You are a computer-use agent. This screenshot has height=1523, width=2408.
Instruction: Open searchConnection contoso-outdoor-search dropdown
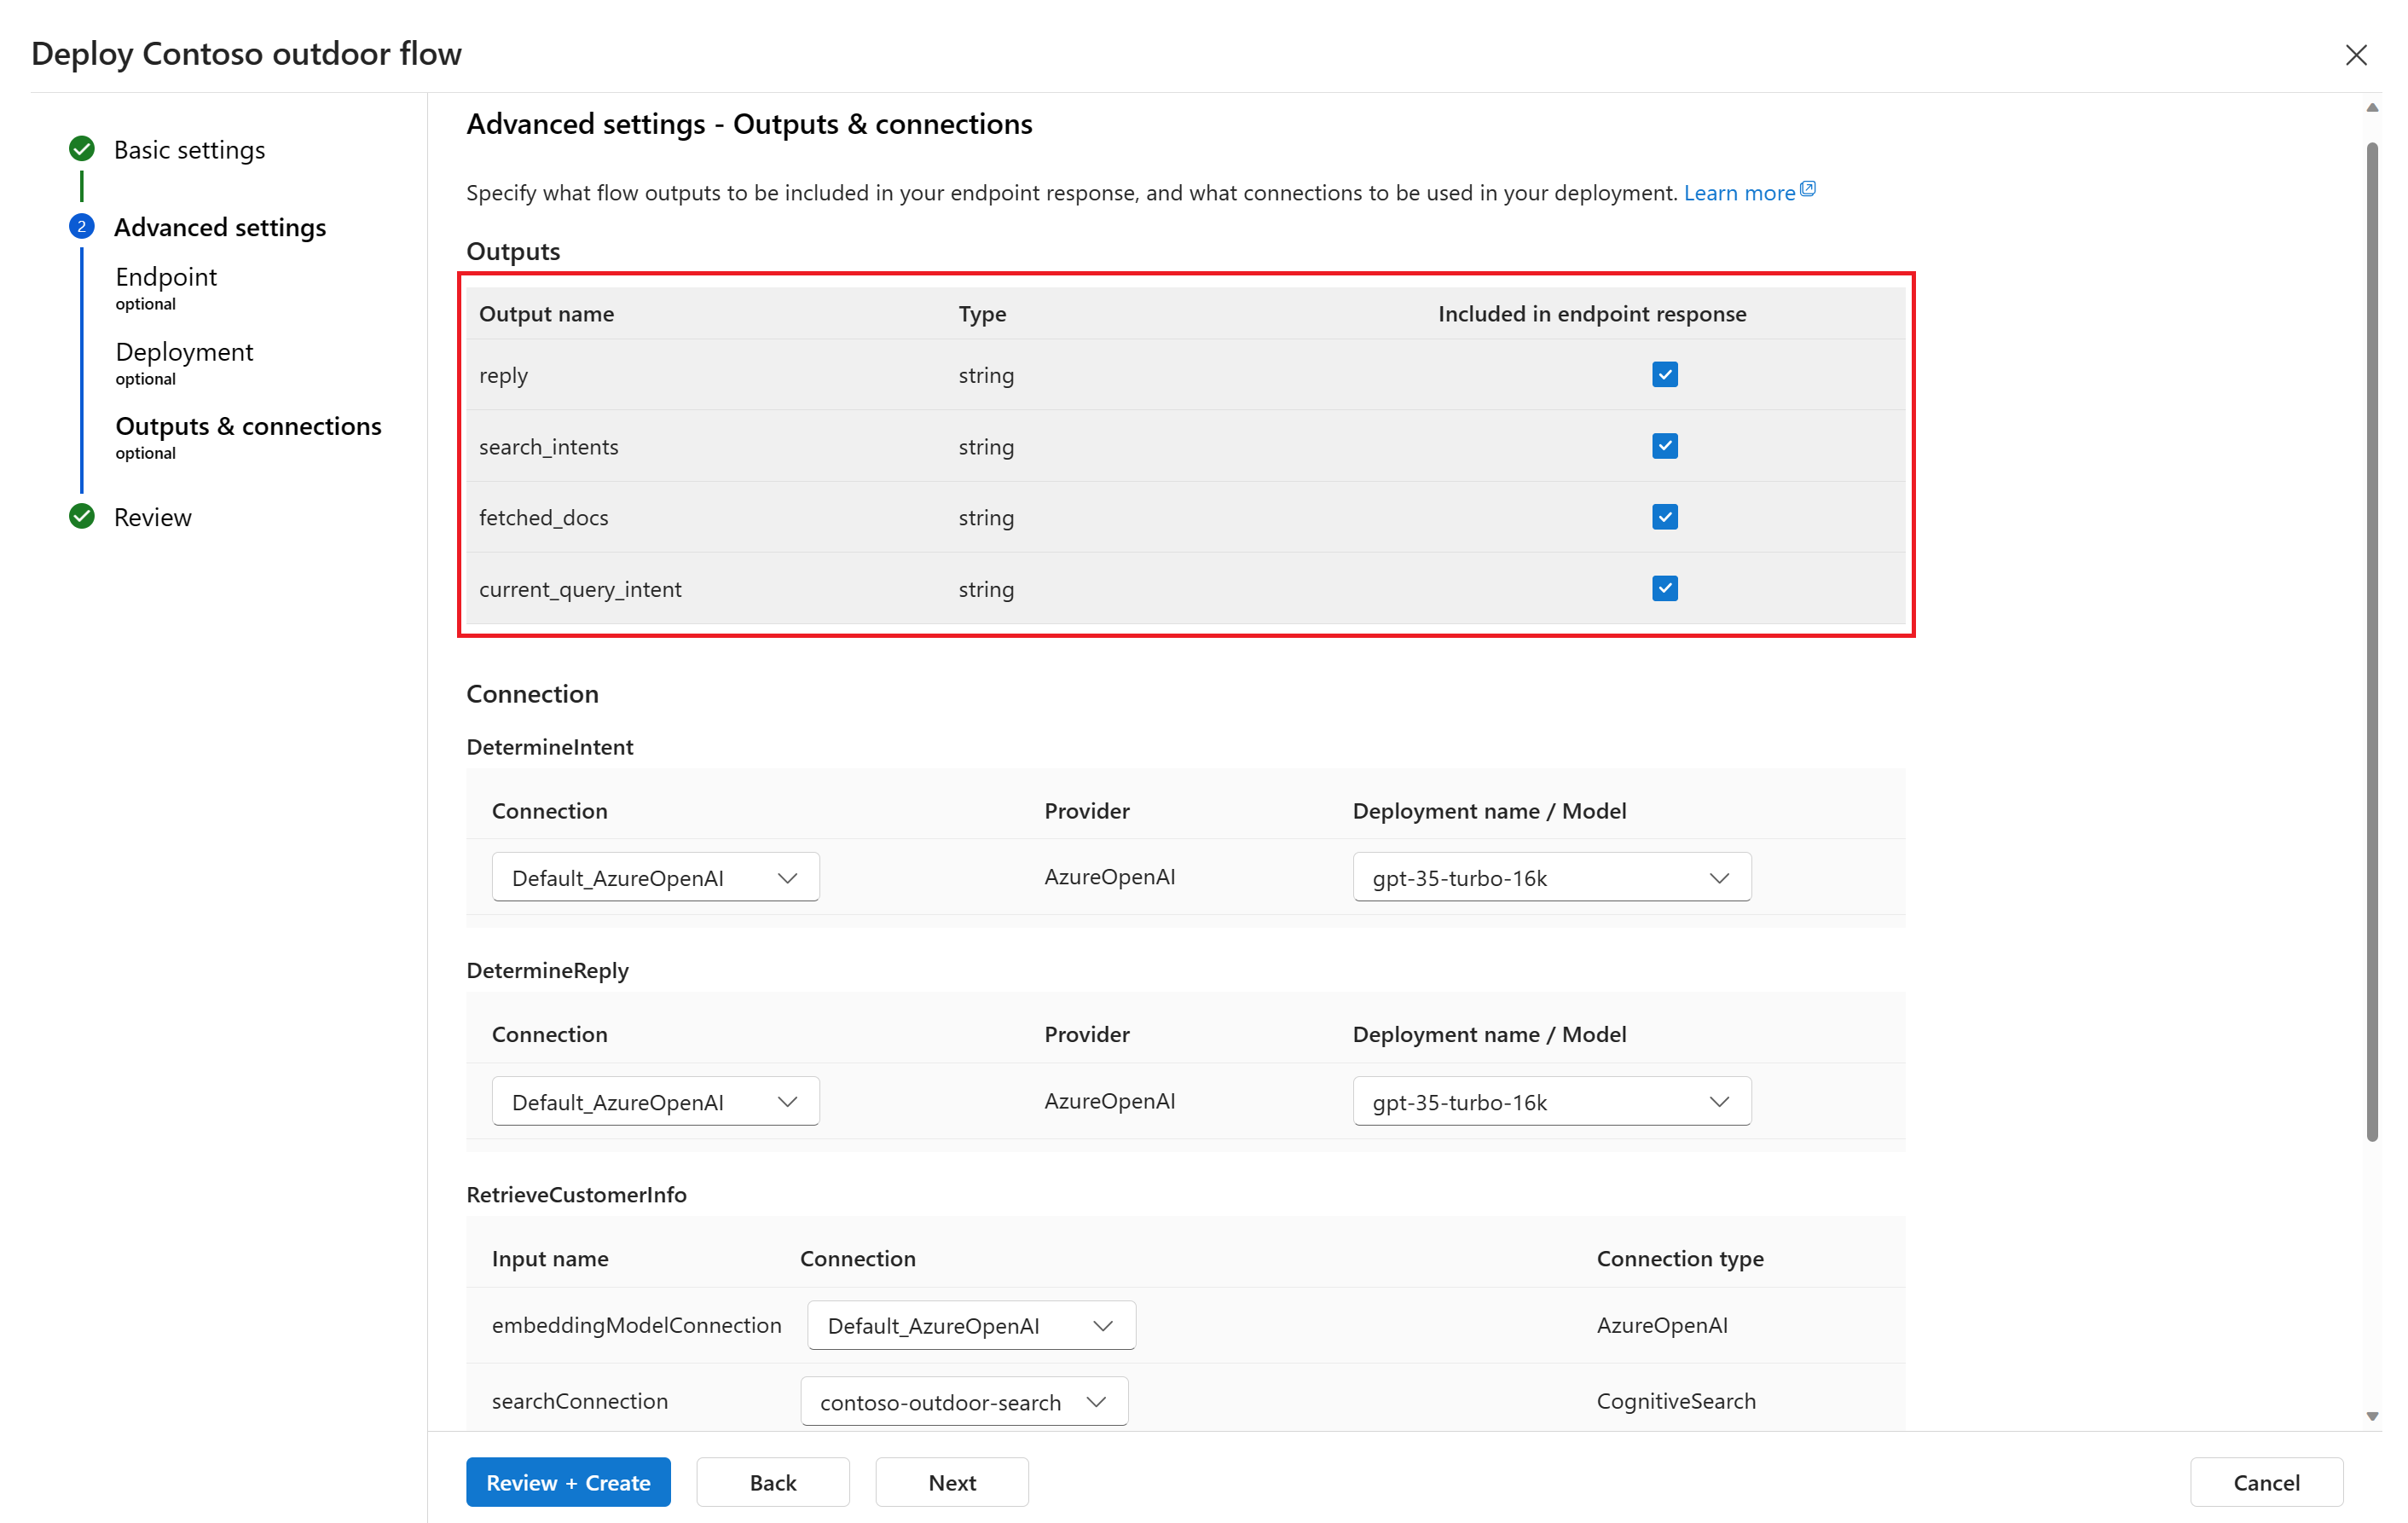(x=964, y=1401)
